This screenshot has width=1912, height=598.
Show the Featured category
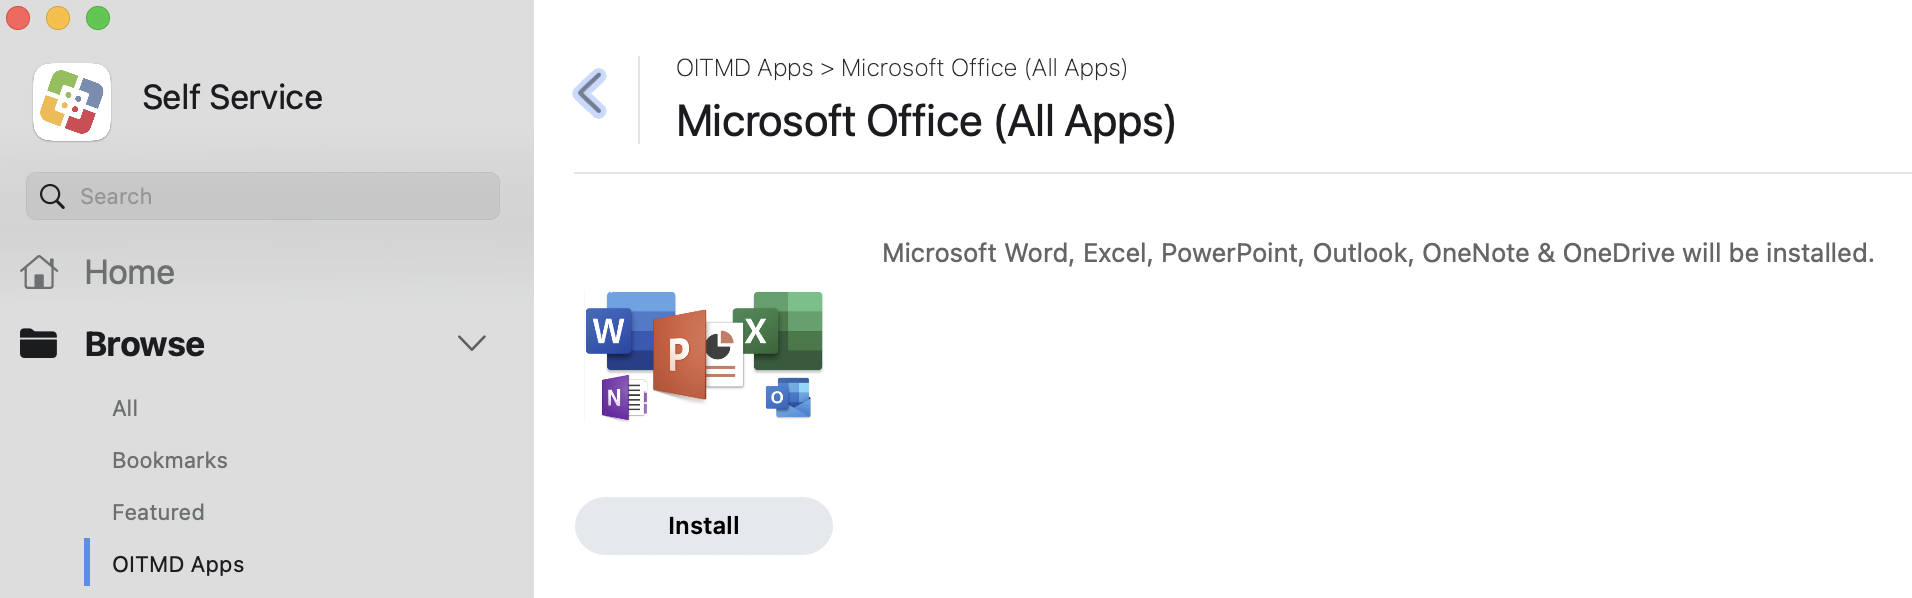[x=158, y=512]
